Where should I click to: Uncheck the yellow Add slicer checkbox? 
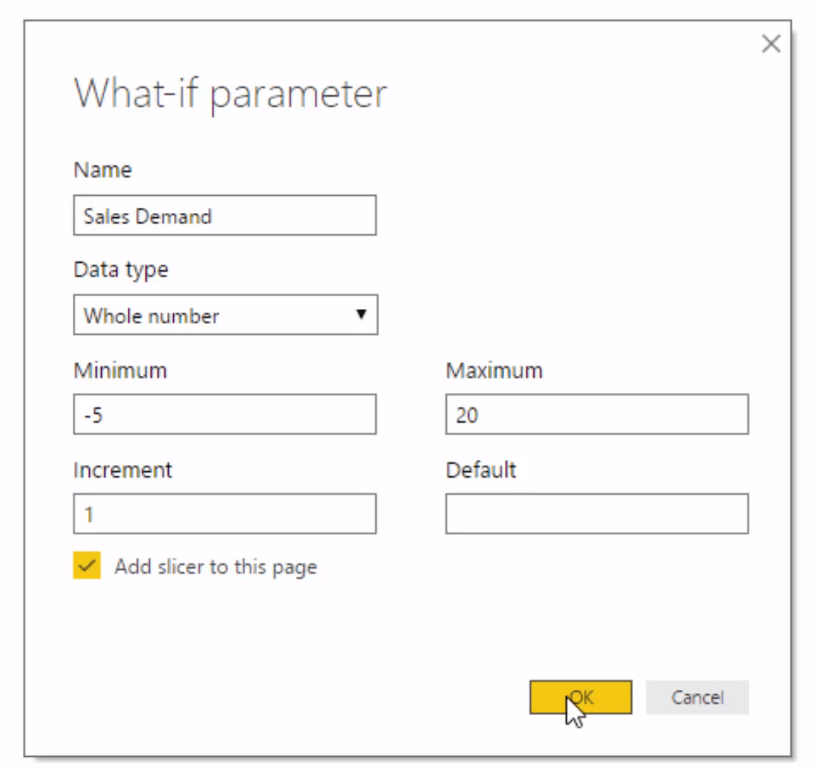pos(87,565)
